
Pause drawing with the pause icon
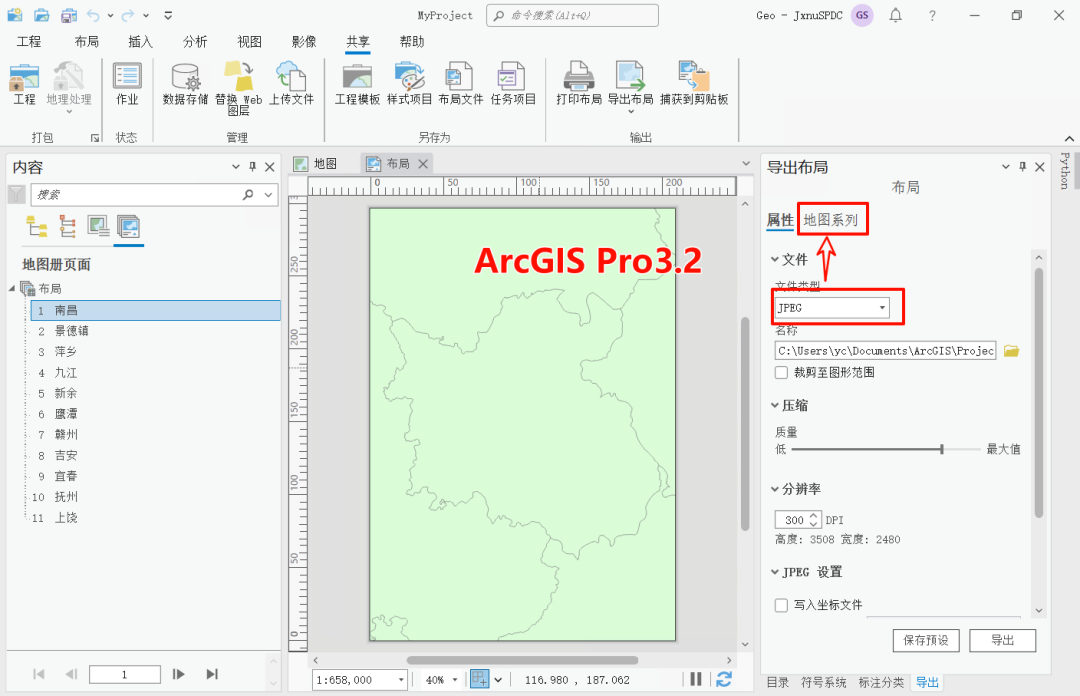click(696, 679)
